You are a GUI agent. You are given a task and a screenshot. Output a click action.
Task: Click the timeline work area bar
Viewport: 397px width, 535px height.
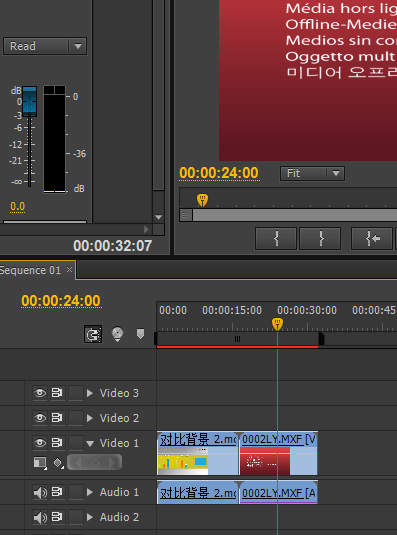pyautogui.click(x=238, y=339)
